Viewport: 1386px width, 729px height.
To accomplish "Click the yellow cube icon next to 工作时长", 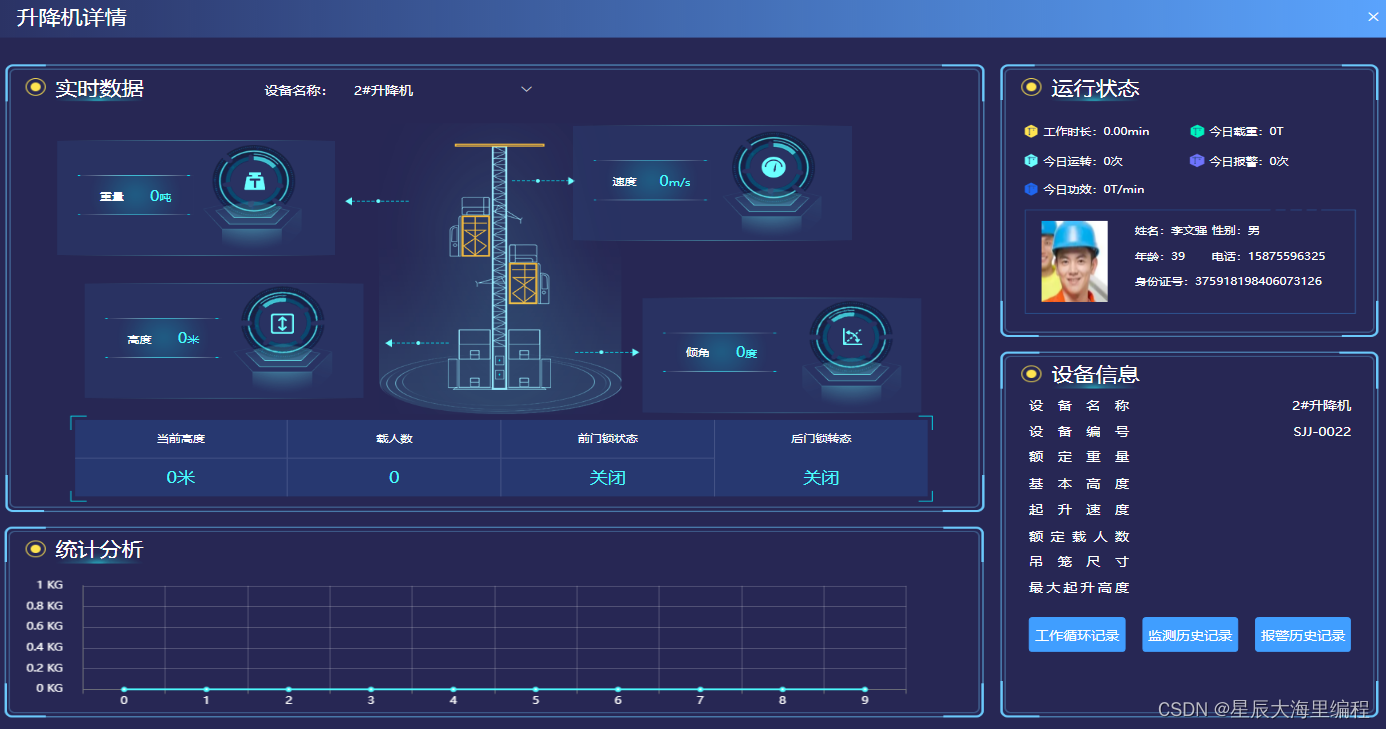I will coord(1031,131).
